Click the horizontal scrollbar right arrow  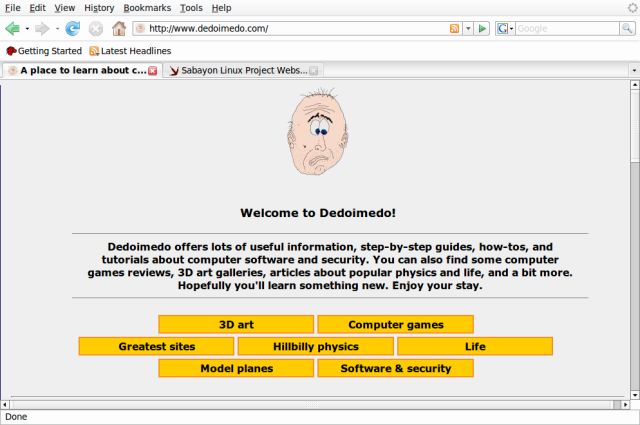[x=625, y=405]
